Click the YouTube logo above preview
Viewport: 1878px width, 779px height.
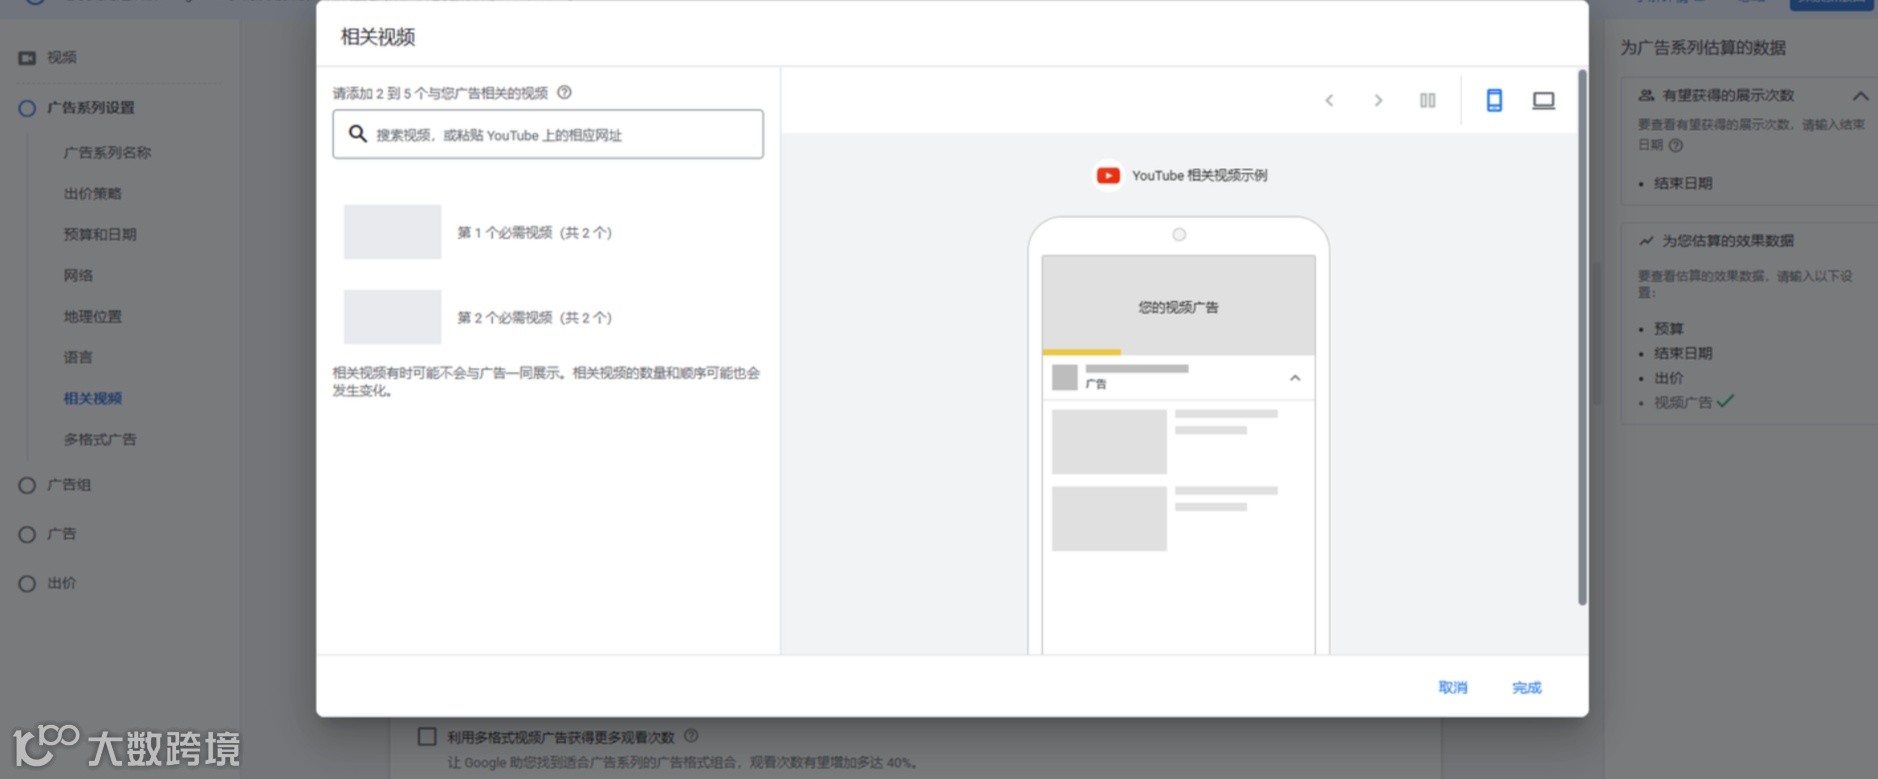click(1108, 176)
